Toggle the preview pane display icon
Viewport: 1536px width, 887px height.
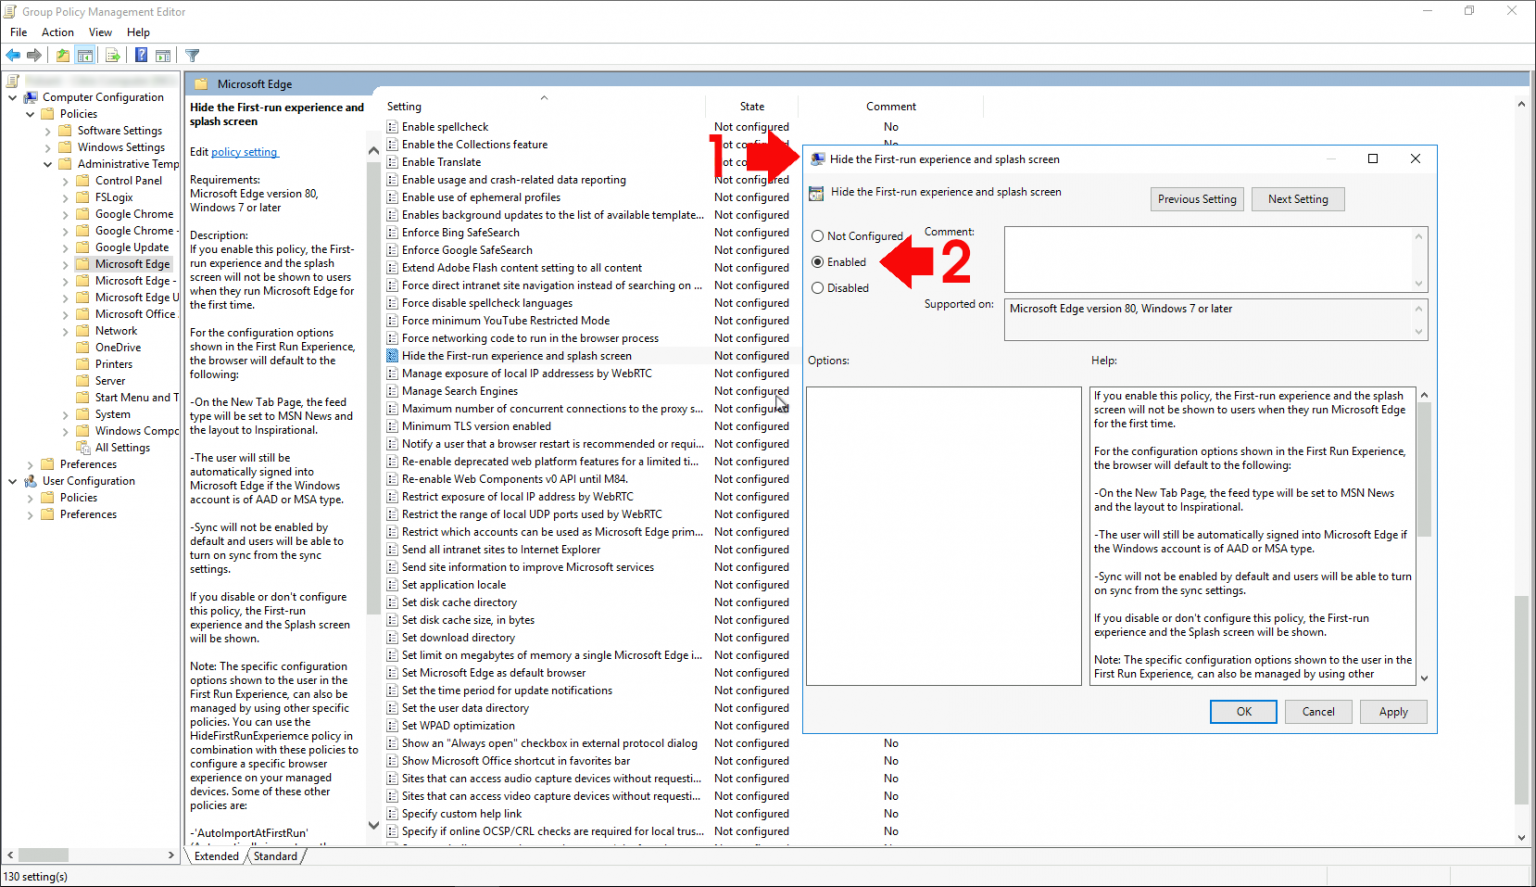pos(163,55)
